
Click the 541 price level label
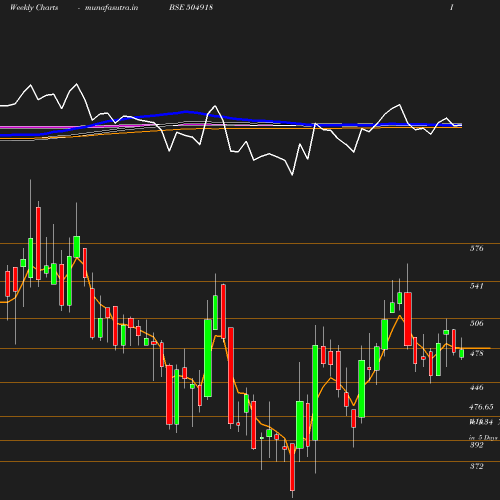pos(476,286)
